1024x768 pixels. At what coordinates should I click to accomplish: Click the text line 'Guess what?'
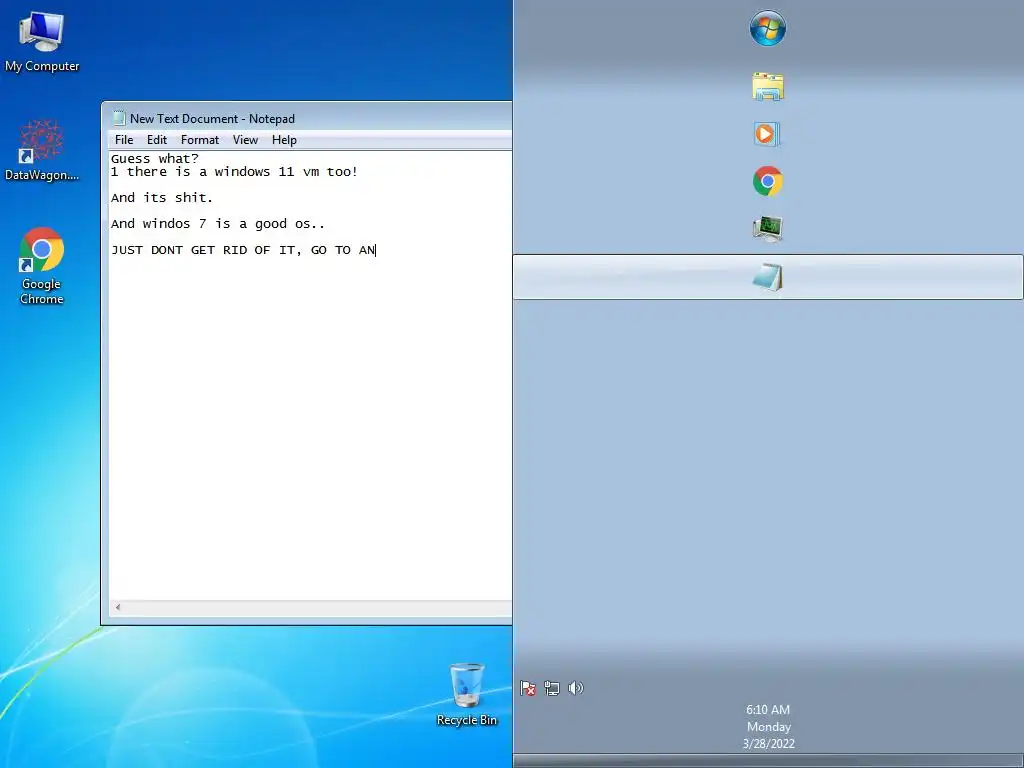(155, 159)
